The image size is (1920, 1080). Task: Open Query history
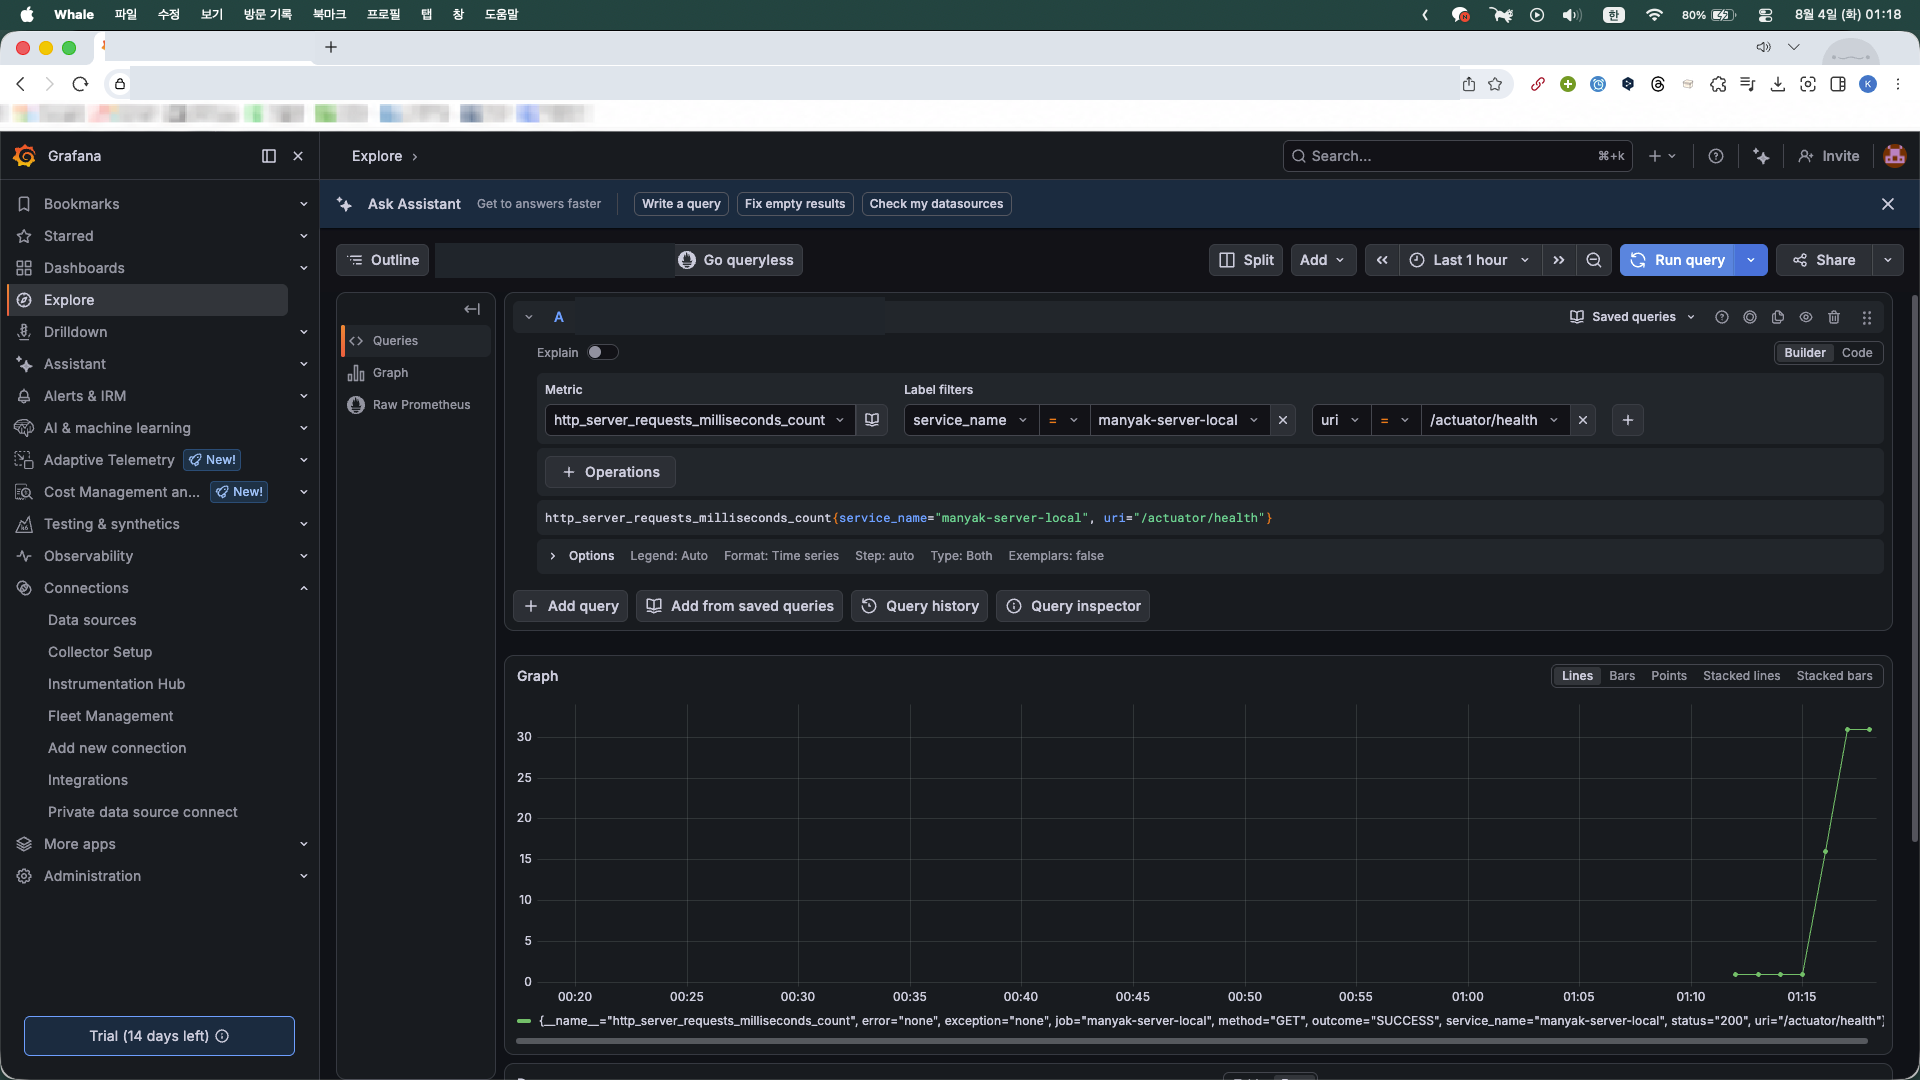920,606
